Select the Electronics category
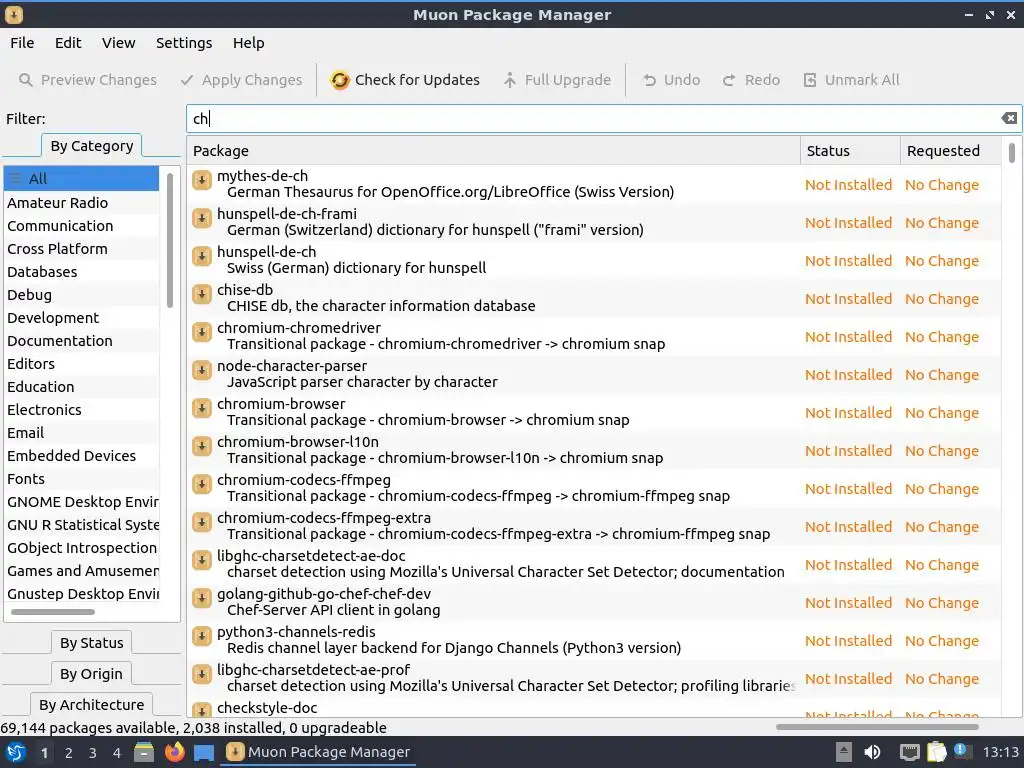Viewport: 1024px width, 768px height. tap(82, 409)
